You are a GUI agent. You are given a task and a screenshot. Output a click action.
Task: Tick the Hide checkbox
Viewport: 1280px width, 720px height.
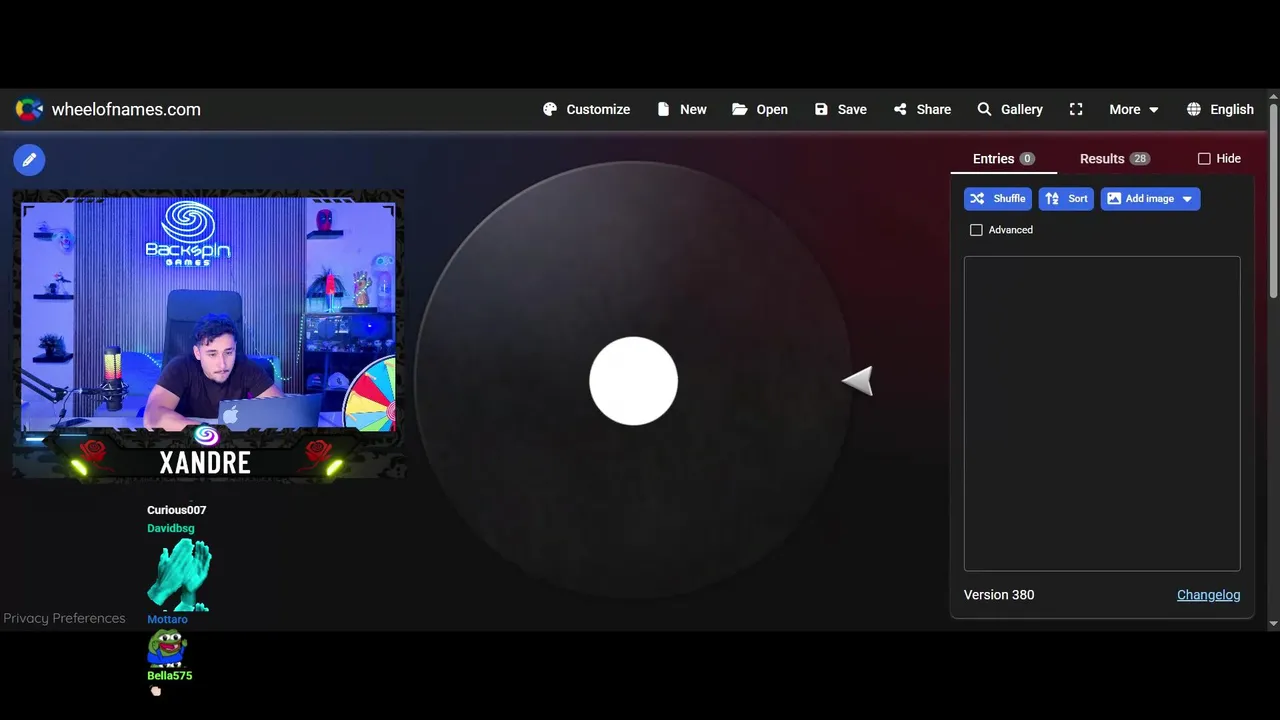coord(1204,159)
